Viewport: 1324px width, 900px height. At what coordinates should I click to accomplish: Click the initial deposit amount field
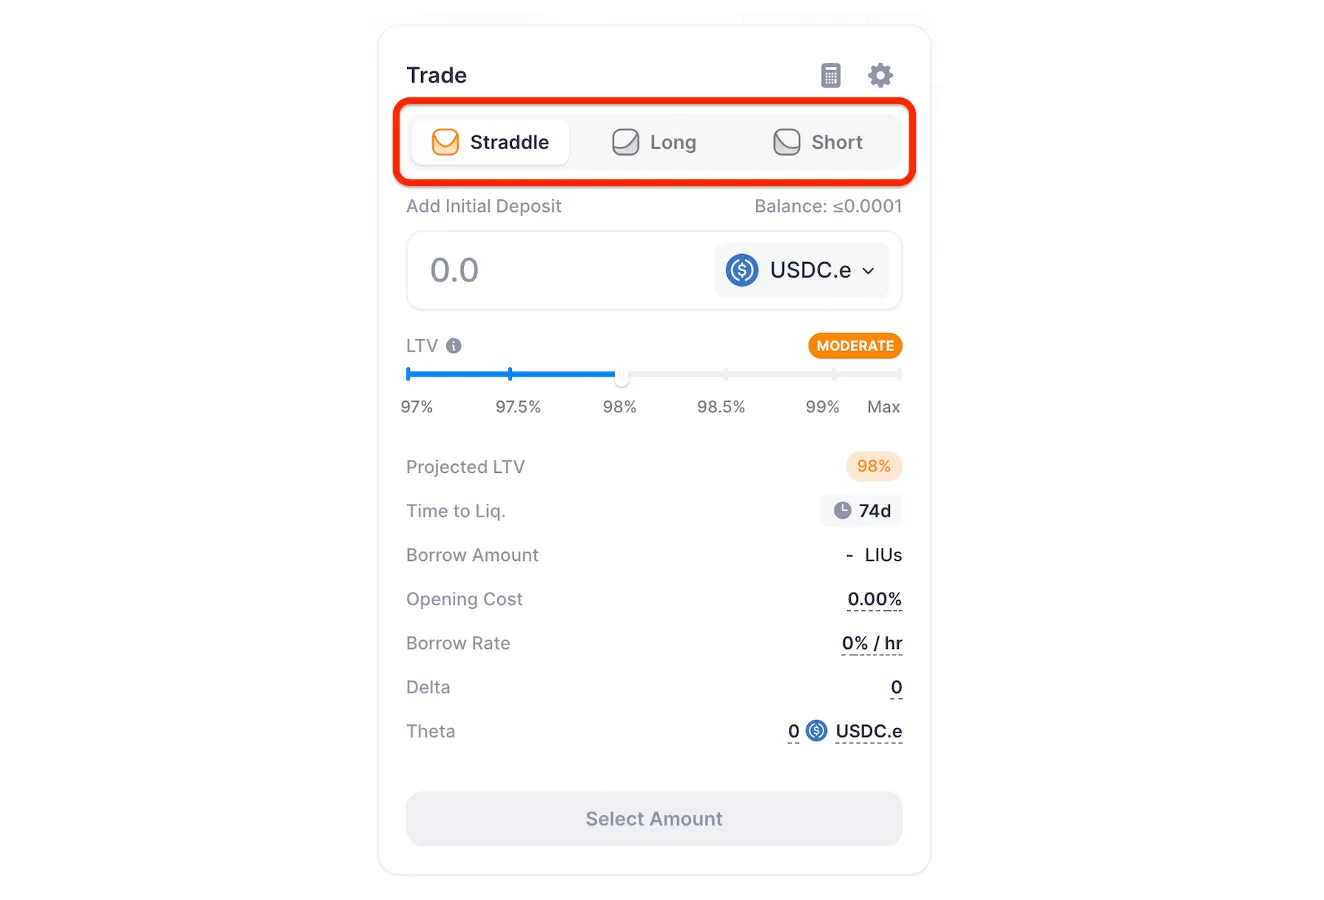click(x=560, y=270)
